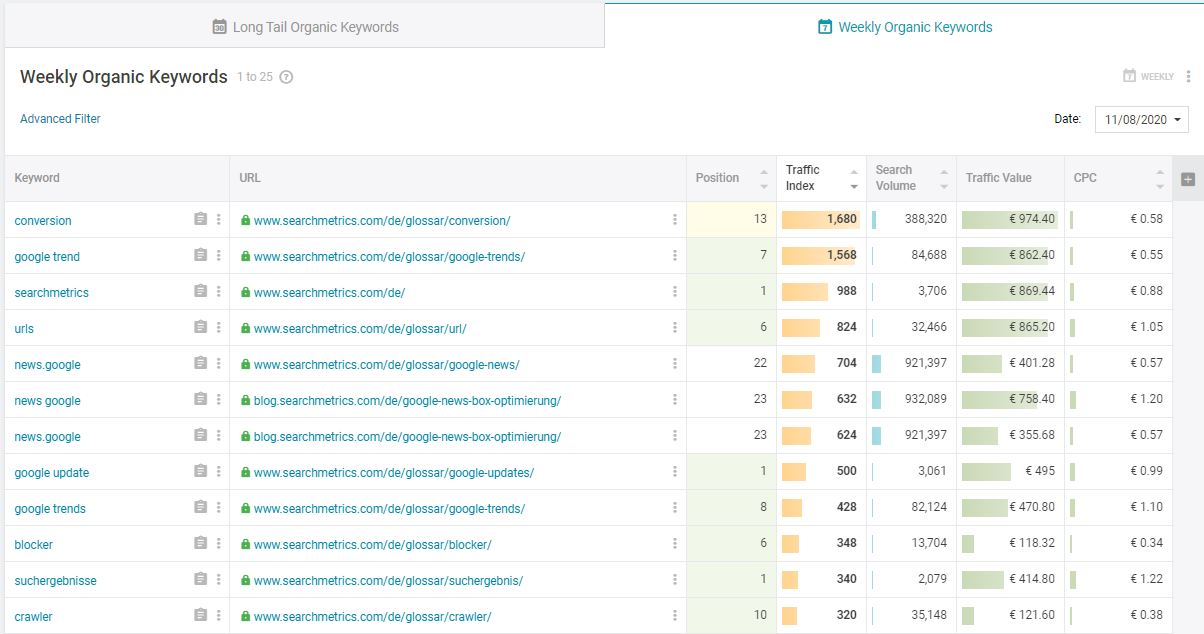Screen dimensions: 1204x634
Task: Add a column with the plus icon
Action: point(1188,179)
